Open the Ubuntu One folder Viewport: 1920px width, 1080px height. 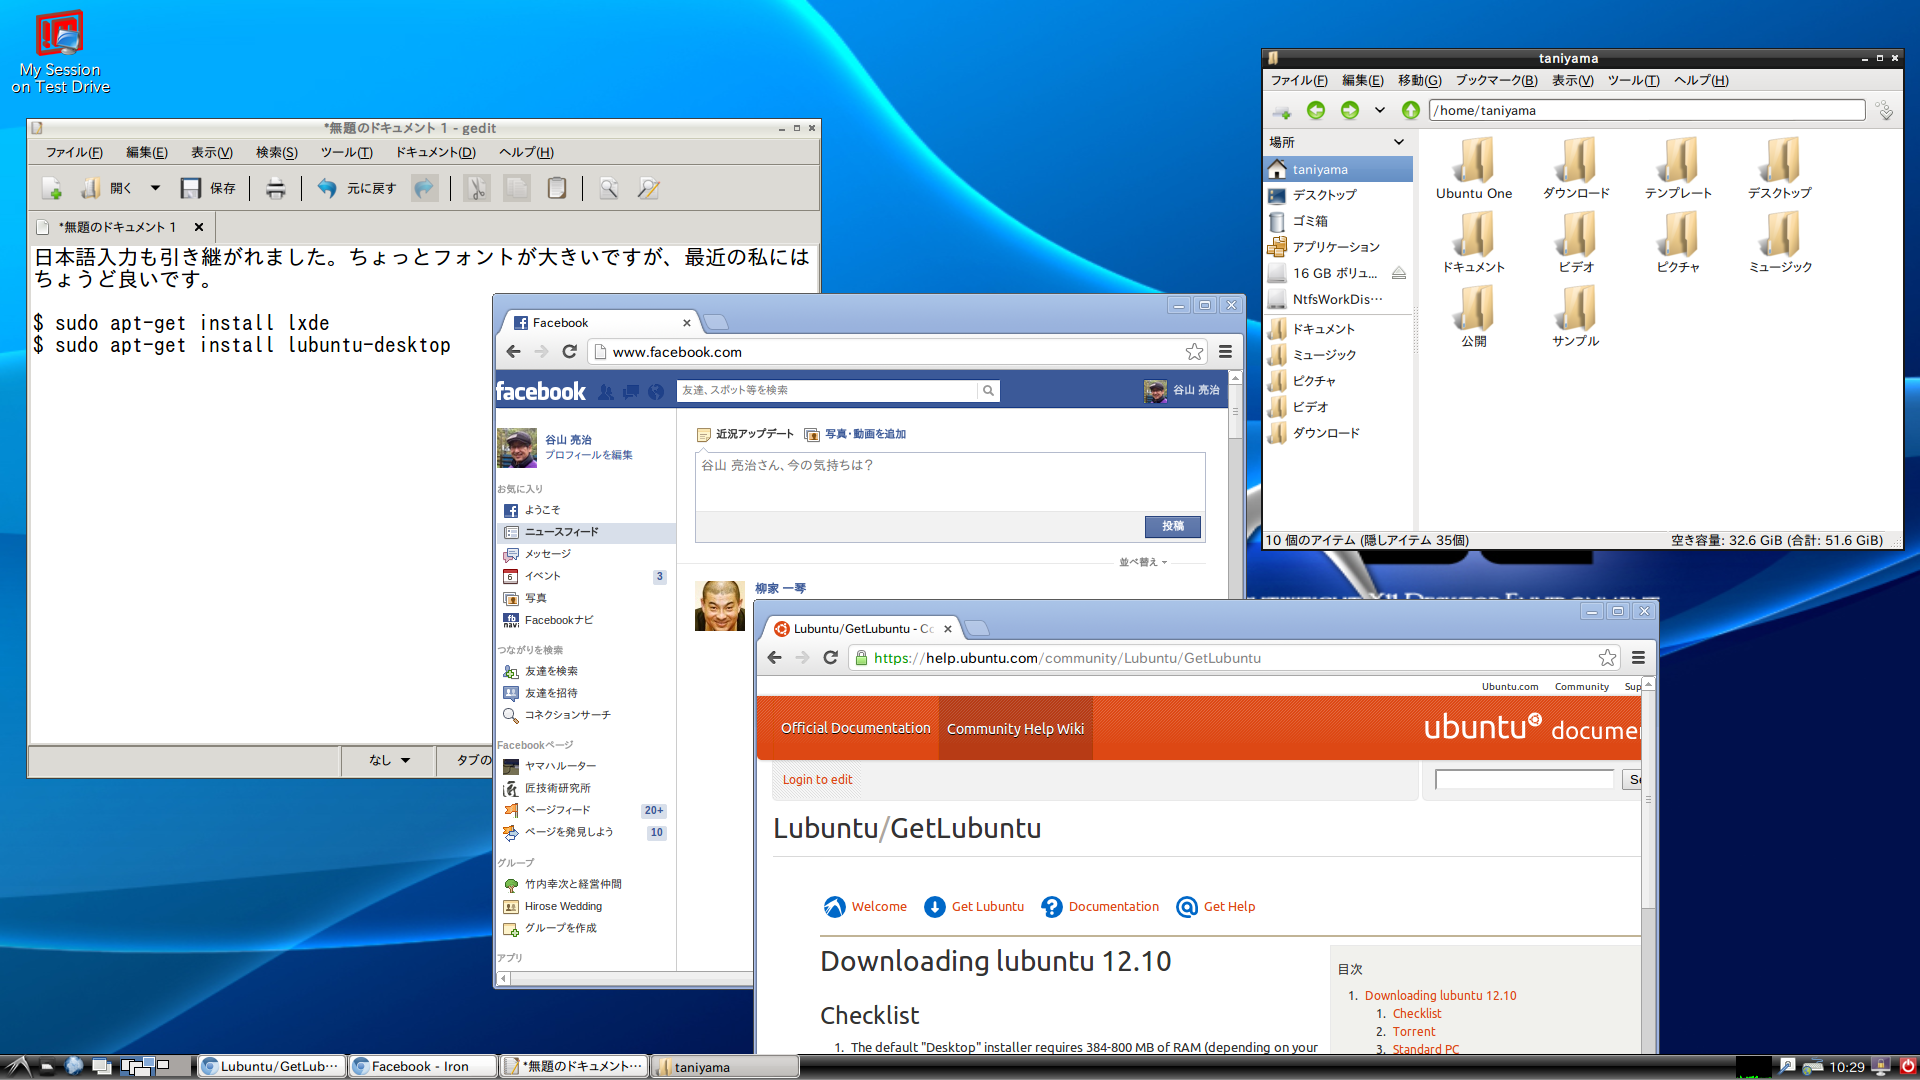tap(1474, 168)
